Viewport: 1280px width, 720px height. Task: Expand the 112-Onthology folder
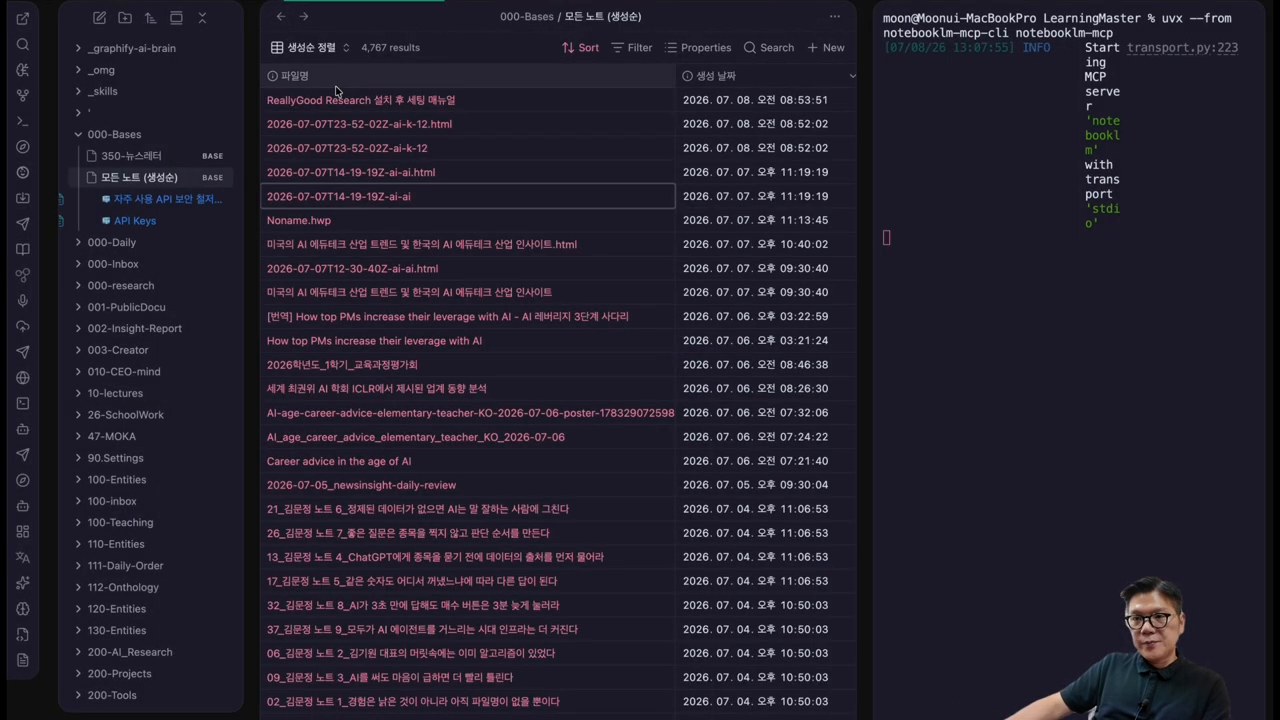(78, 587)
